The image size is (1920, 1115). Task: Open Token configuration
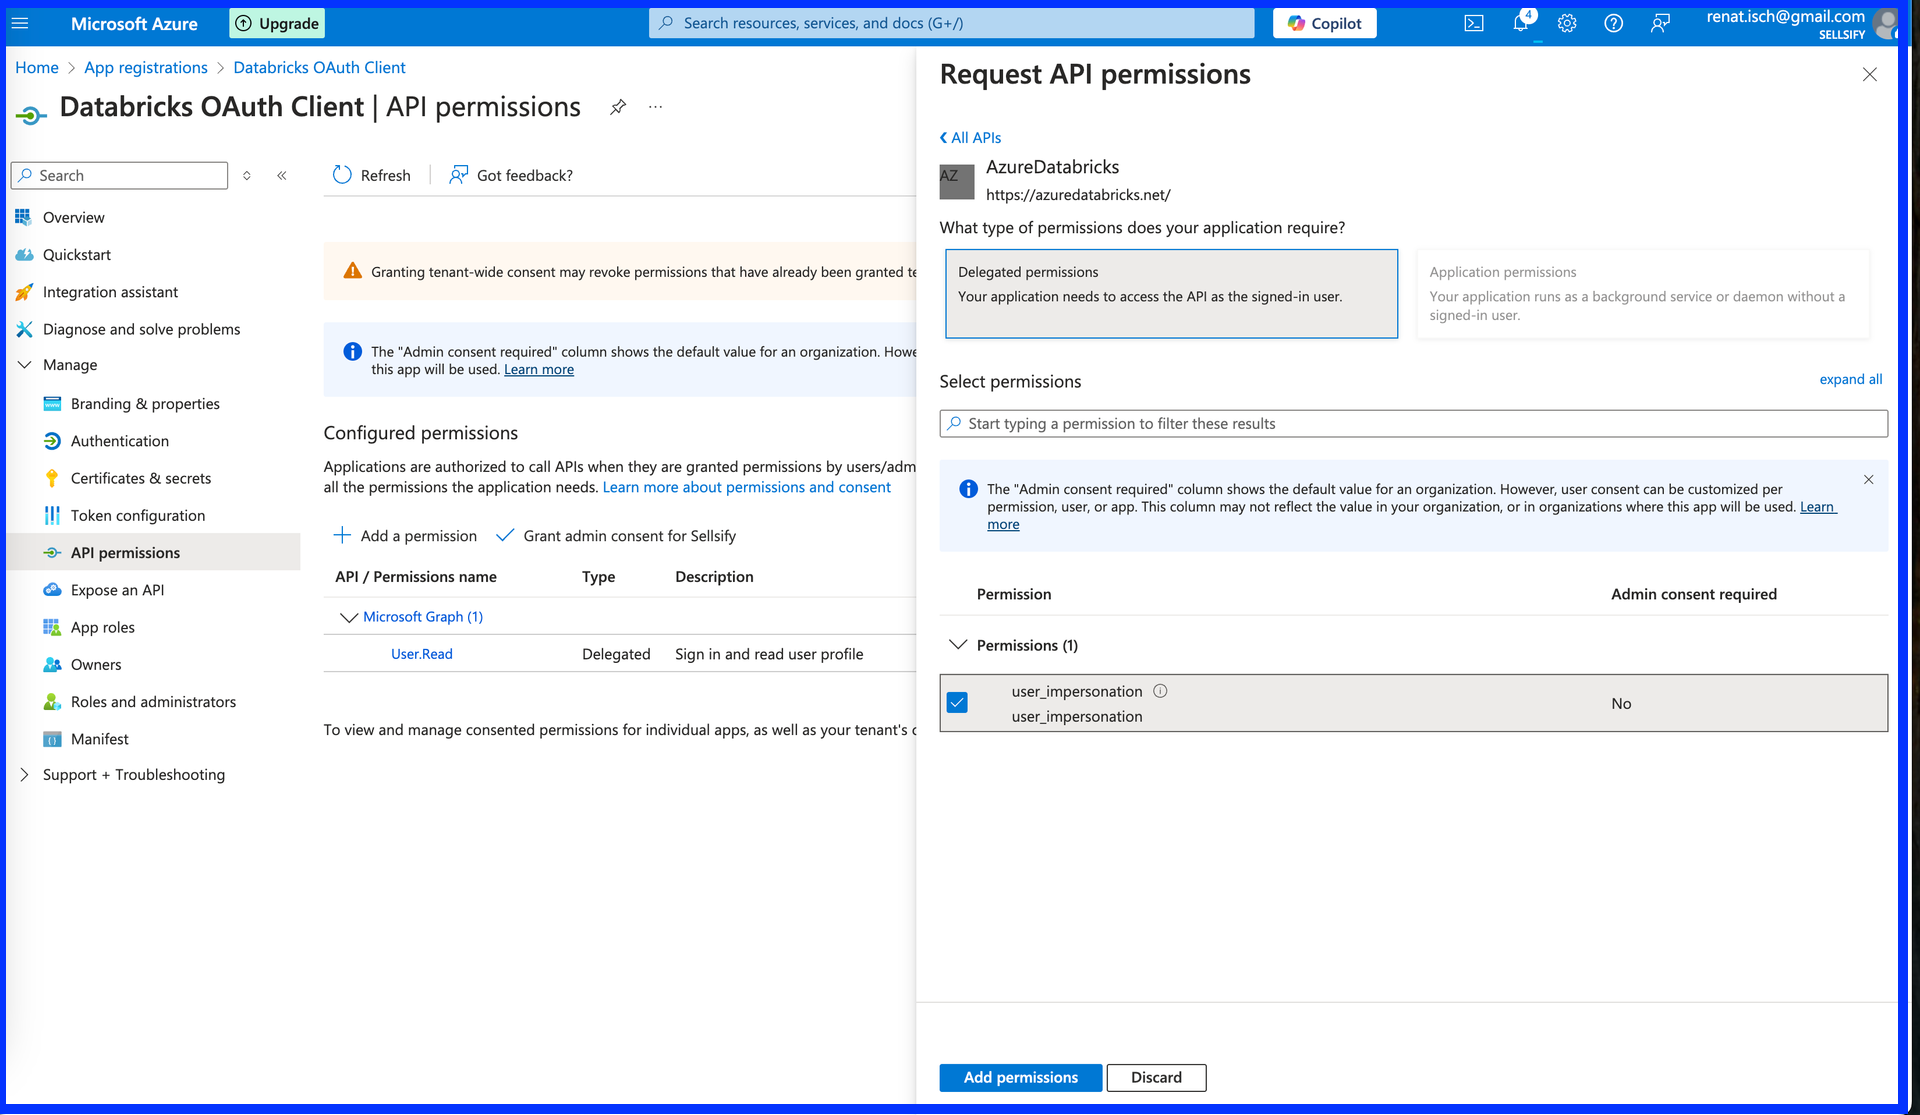tap(137, 516)
